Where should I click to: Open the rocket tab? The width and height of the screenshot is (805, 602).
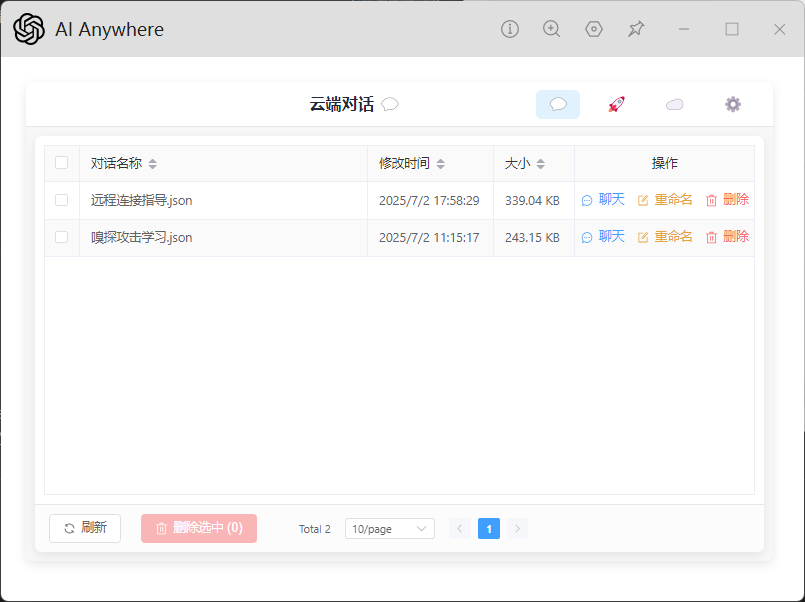(x=617, y=104)
